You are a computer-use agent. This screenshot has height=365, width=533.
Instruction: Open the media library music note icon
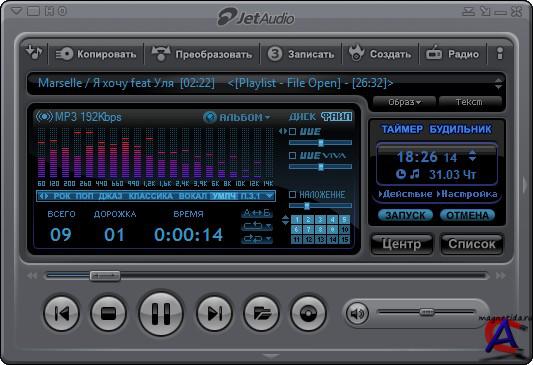point(34,53)
